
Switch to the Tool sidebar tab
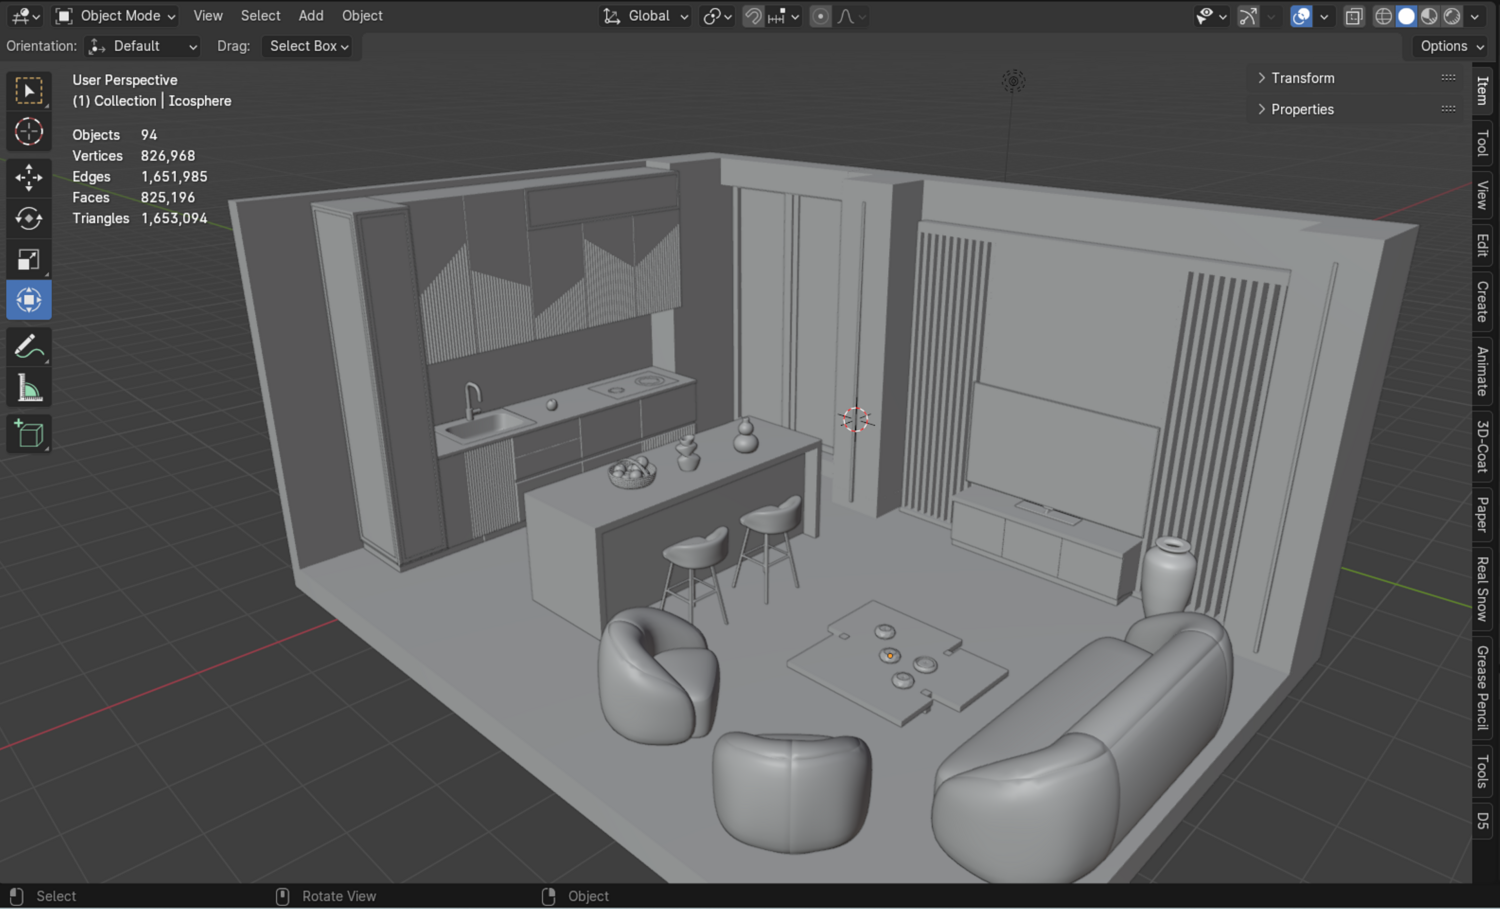pyautogui.click(x=1483, y=144)
